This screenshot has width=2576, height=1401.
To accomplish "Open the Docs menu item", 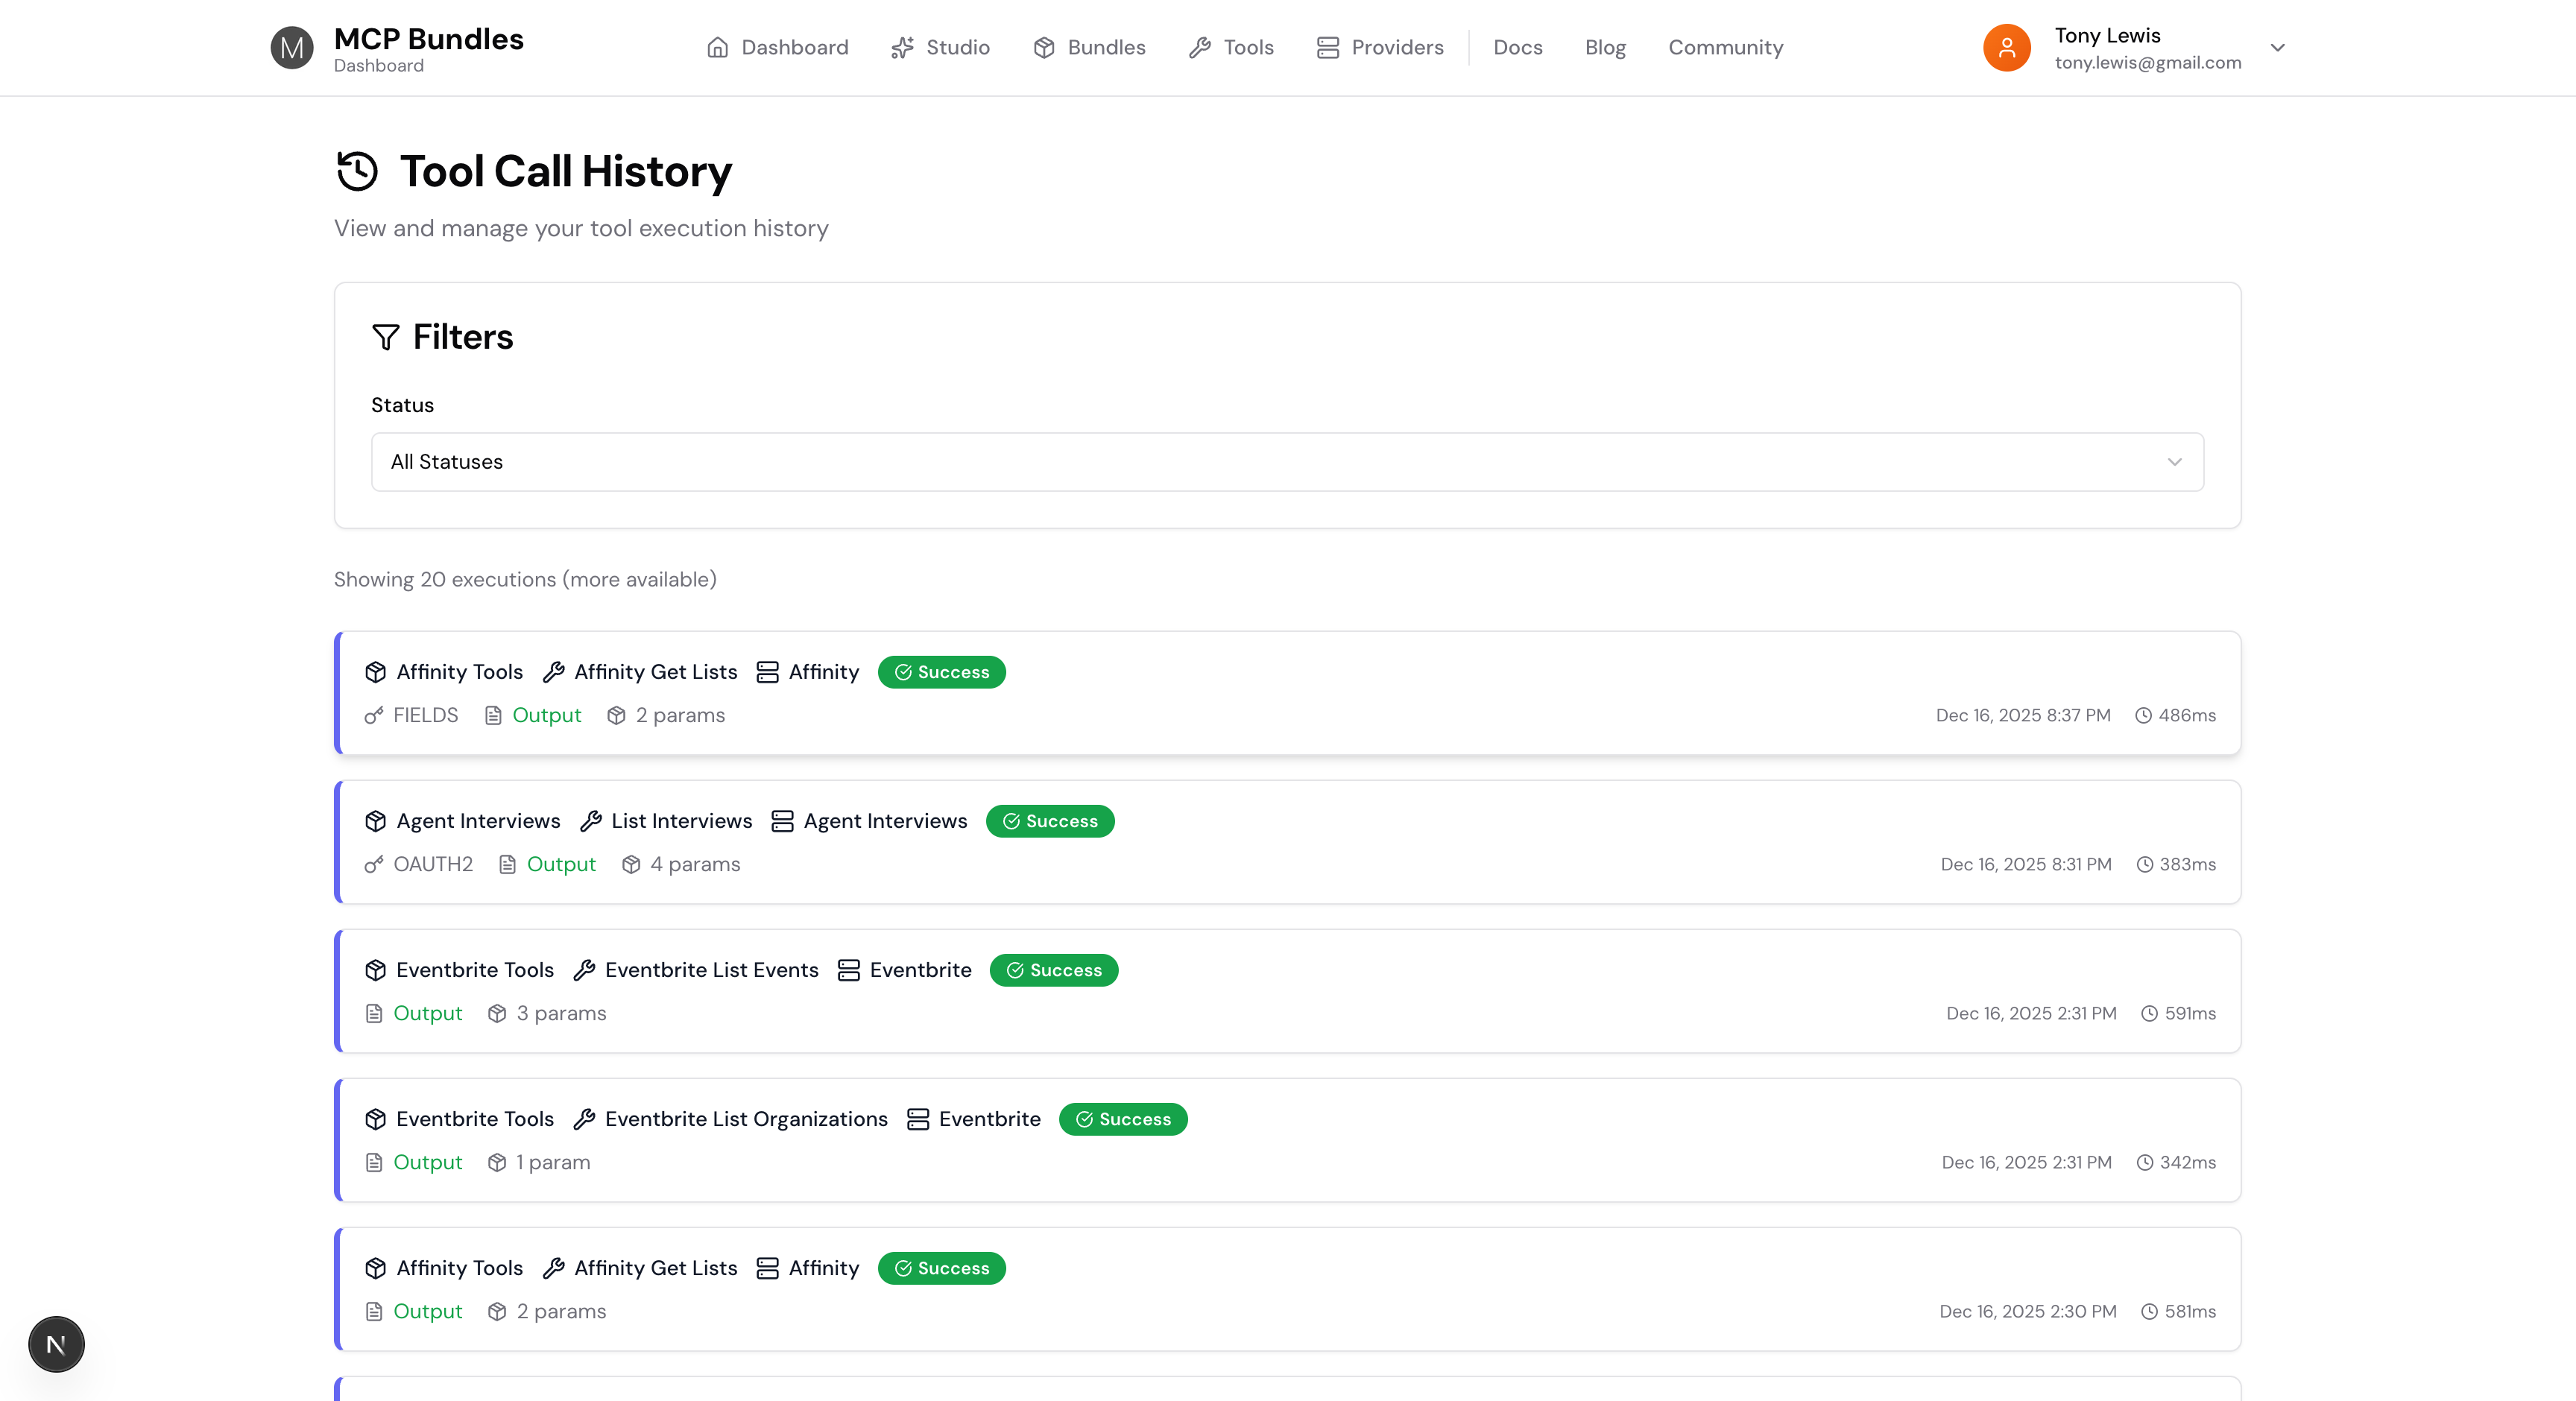I will (1517, 47).
